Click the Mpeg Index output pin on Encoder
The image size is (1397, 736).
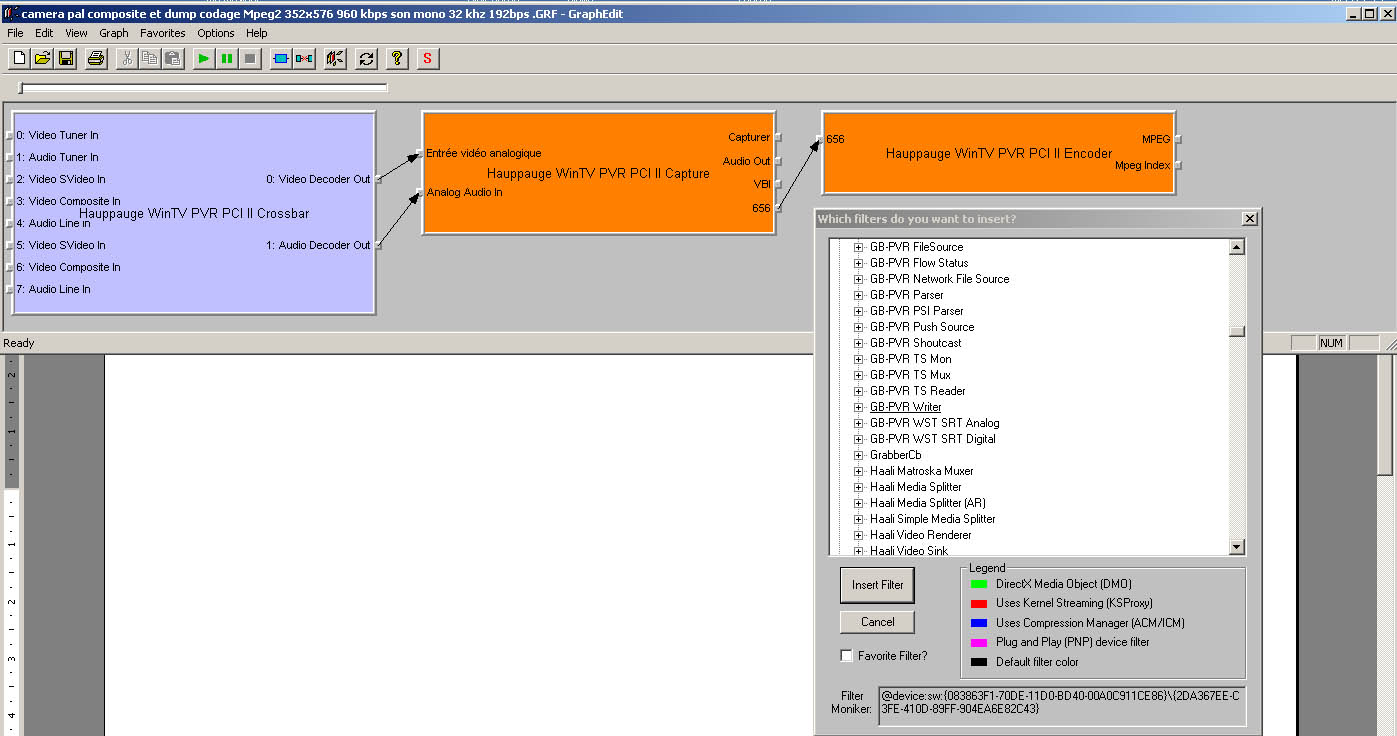[1180, 165]
